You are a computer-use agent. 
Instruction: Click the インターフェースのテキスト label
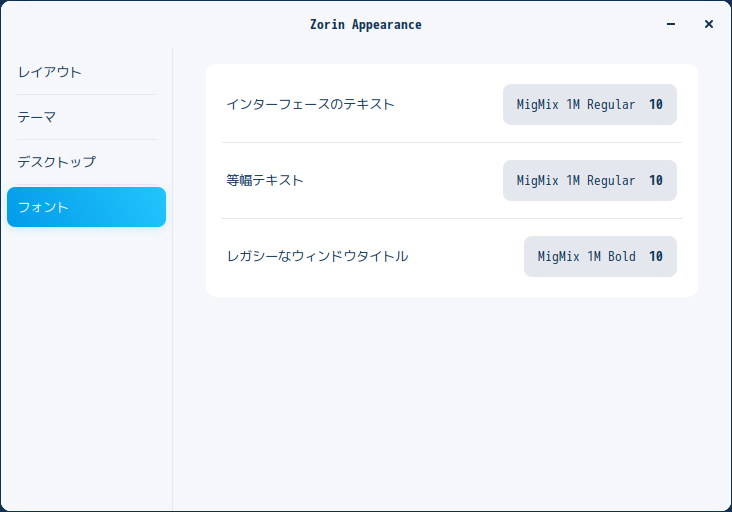point(310,104)
